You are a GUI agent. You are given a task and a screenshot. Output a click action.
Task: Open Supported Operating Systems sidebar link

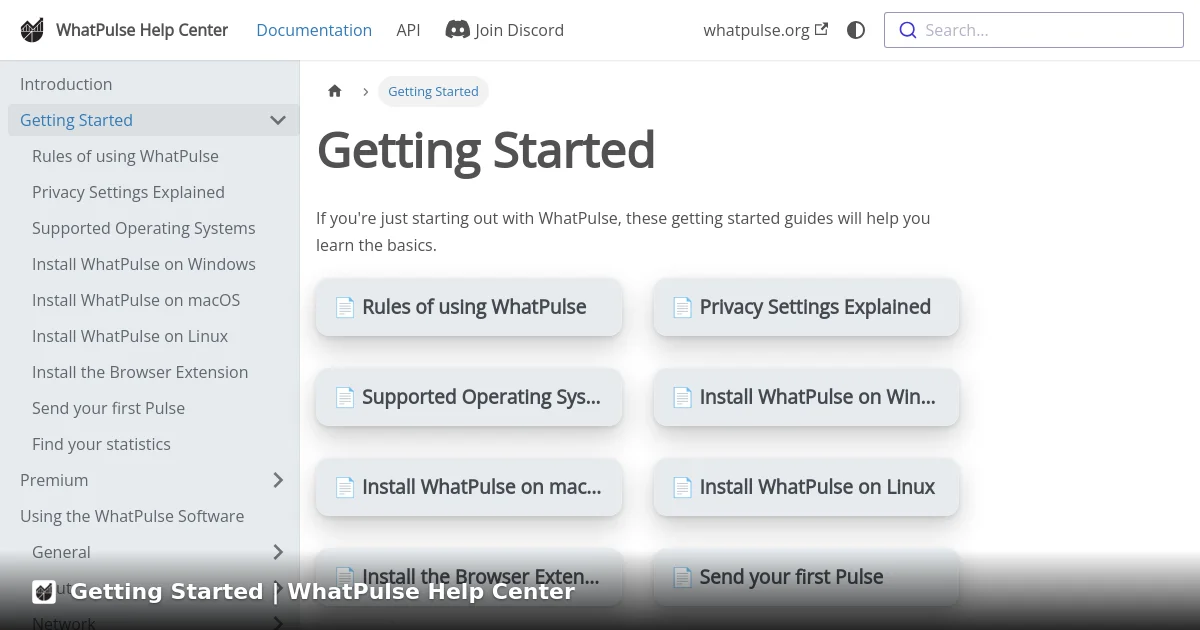click(x=143, y=228)
